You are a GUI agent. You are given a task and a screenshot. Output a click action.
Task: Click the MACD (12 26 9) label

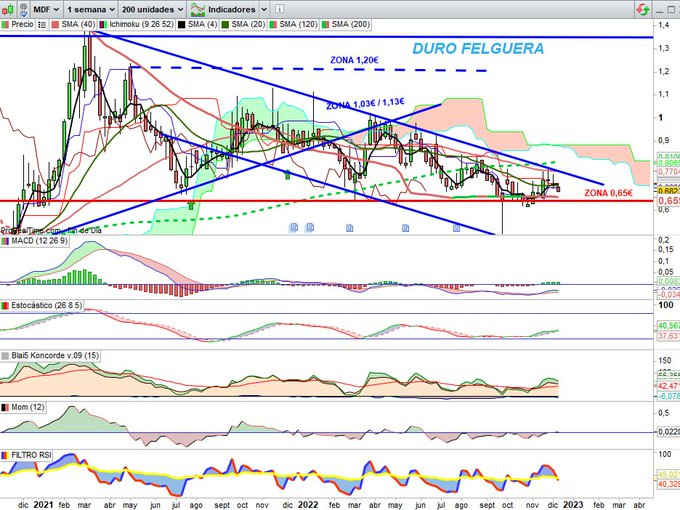tap(39, 240)
